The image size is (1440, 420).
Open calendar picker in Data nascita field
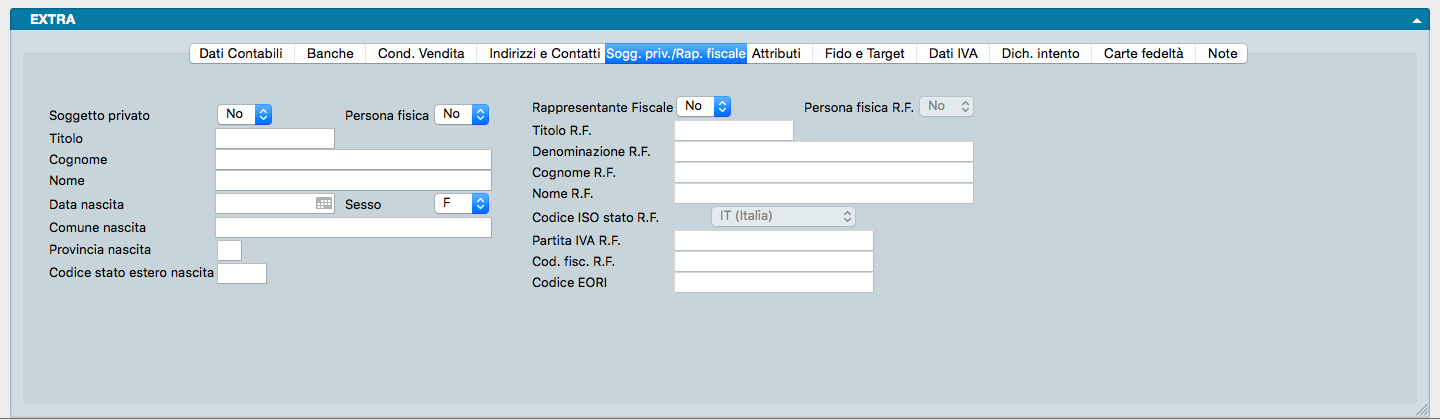pos(324,204)
